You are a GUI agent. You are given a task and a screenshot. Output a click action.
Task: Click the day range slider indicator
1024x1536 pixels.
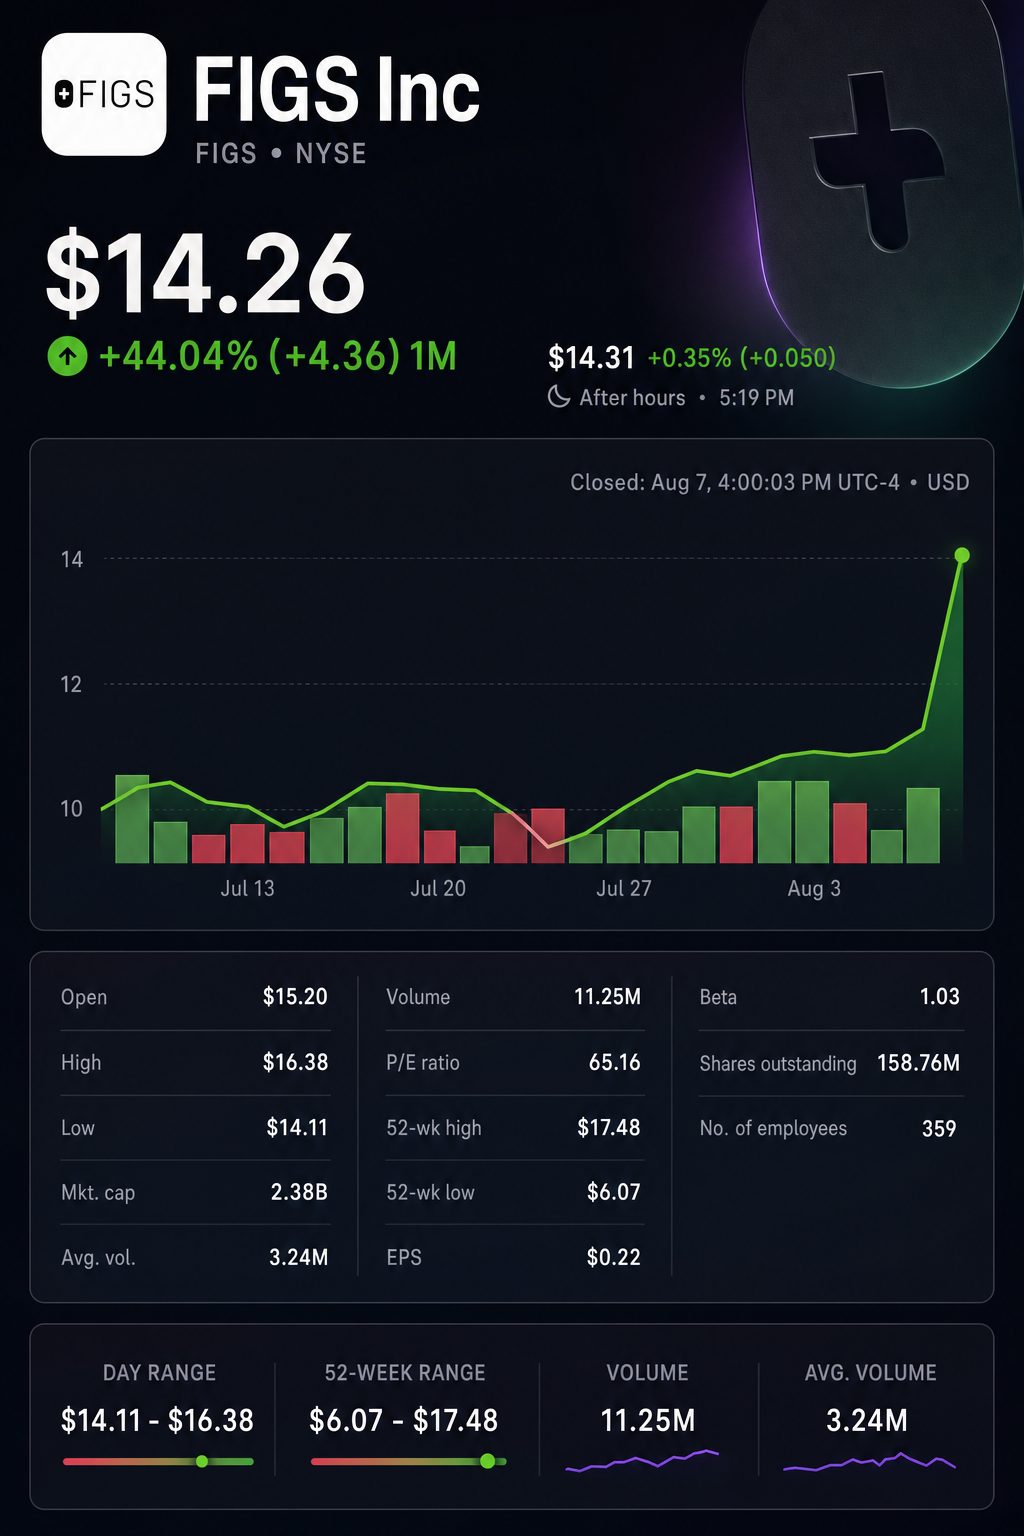click(202, 1461)
